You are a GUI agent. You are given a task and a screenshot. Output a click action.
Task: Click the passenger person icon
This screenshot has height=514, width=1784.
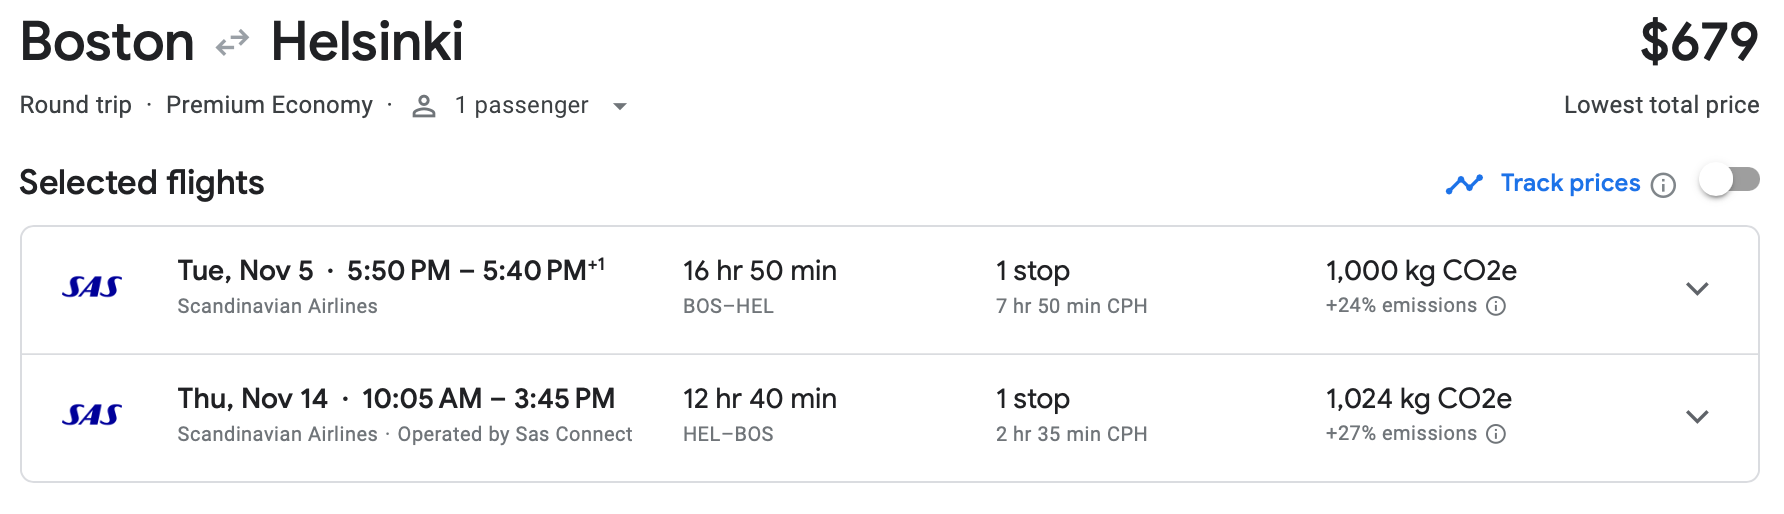(x=424, y=106)
